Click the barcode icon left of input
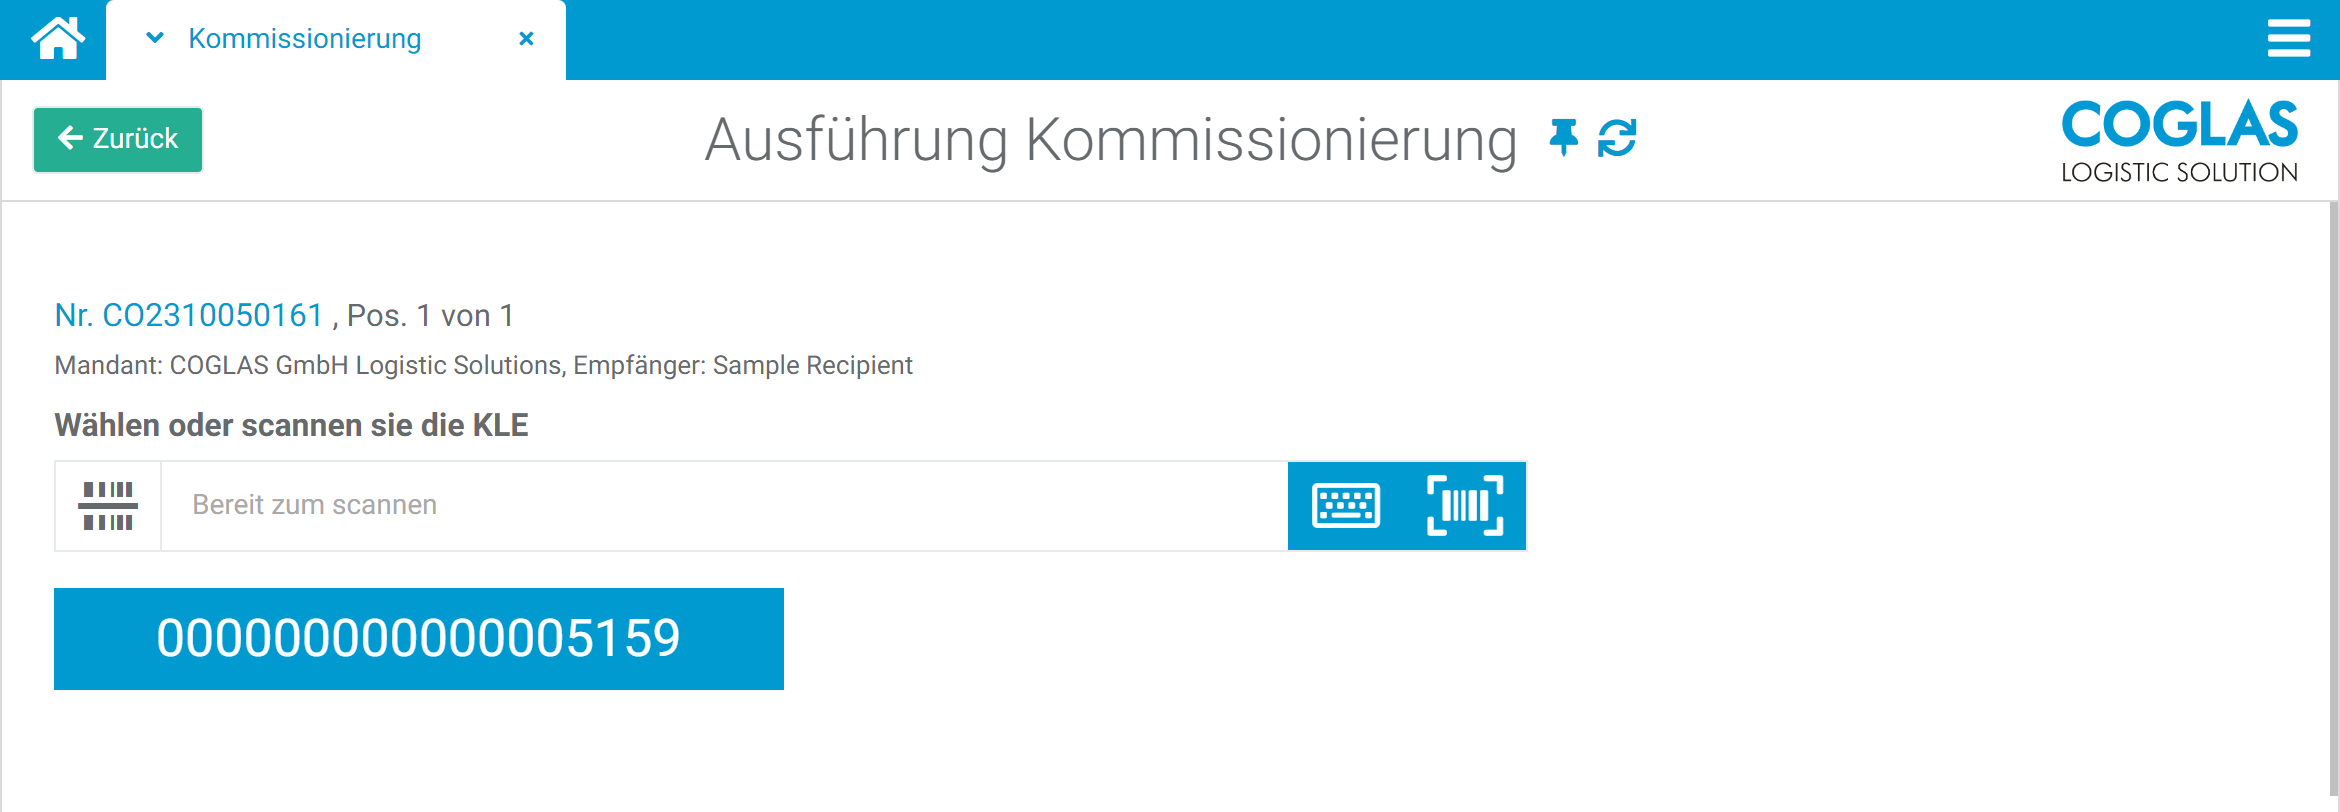This screenshot has width=2340, height=812. [x=108, y=506]
